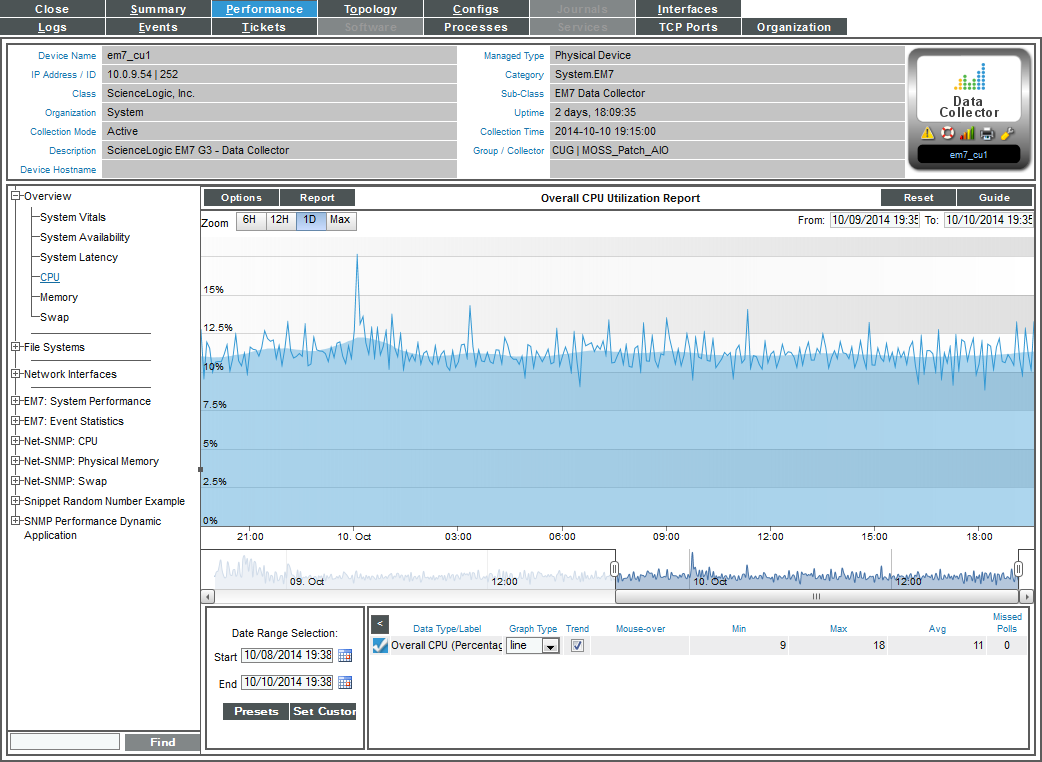Expand the Network Interfaces tree node
The width and height of the screenshot is (1042, 762).
click(x=16, y=374)
